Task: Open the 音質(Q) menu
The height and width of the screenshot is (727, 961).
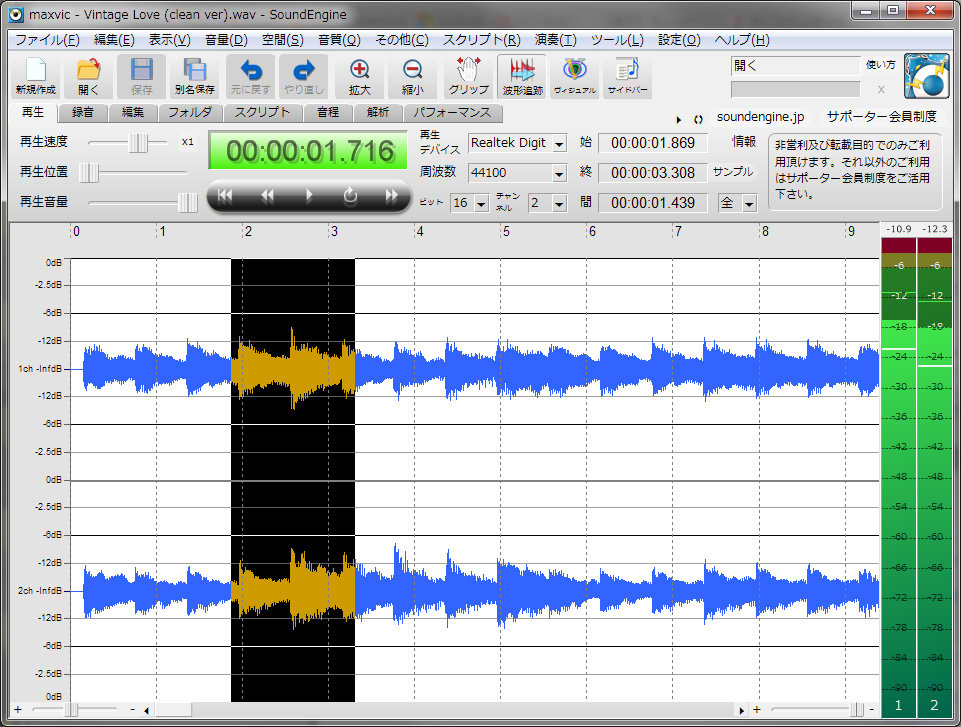Action: click(x=339, y=40)
